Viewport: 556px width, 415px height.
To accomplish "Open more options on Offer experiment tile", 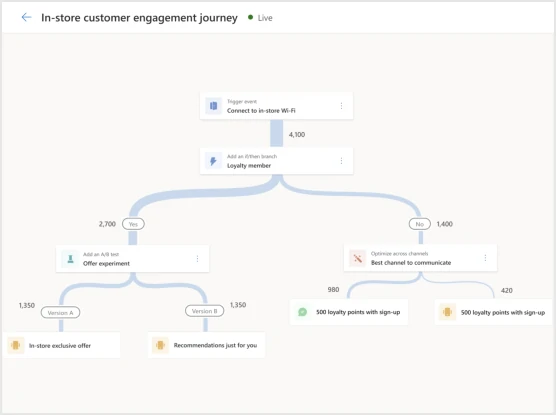I will pos(197,259).
